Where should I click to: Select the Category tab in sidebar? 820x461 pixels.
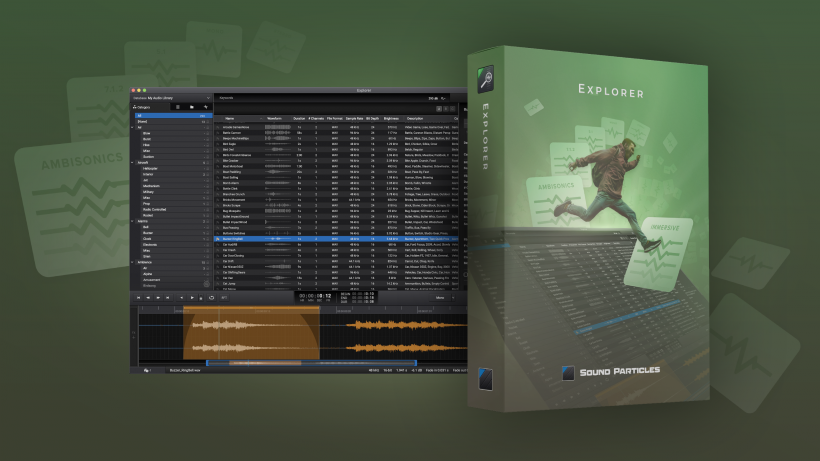151,107
